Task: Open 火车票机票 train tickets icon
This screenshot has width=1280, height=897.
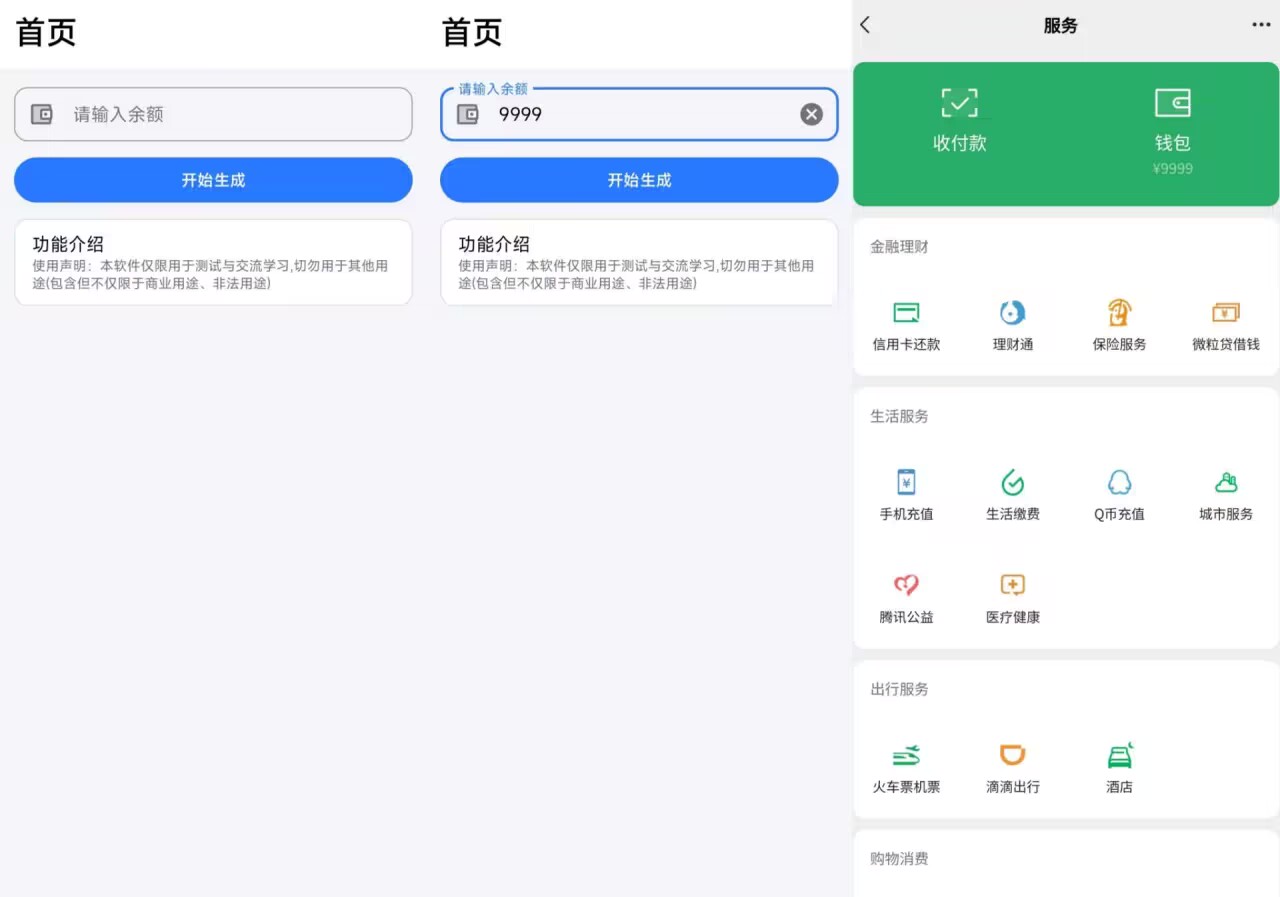Action: (906, 755)
